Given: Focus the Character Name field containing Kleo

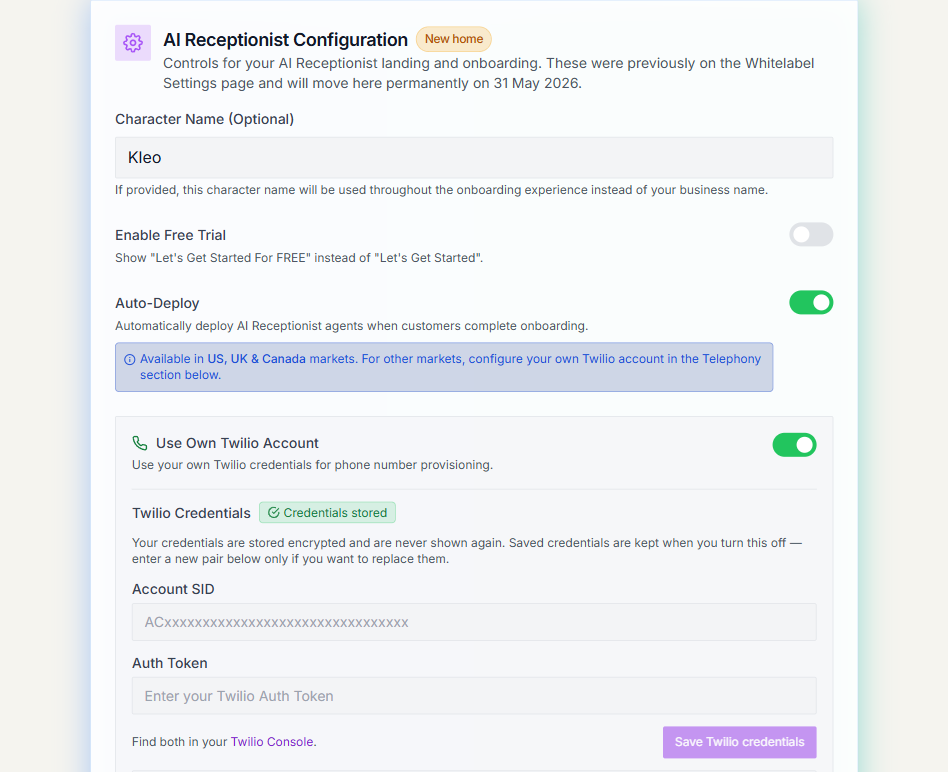Looking at the screenshot, I should pyautogui.click(x=474, y=158).
